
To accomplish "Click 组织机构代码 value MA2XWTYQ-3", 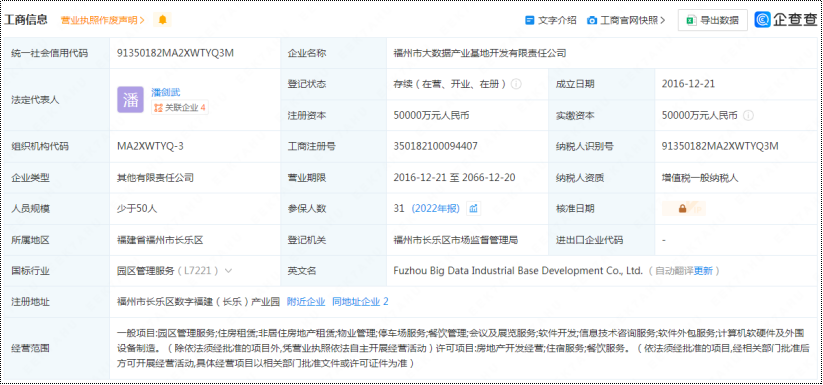I will tap(150, 146).
